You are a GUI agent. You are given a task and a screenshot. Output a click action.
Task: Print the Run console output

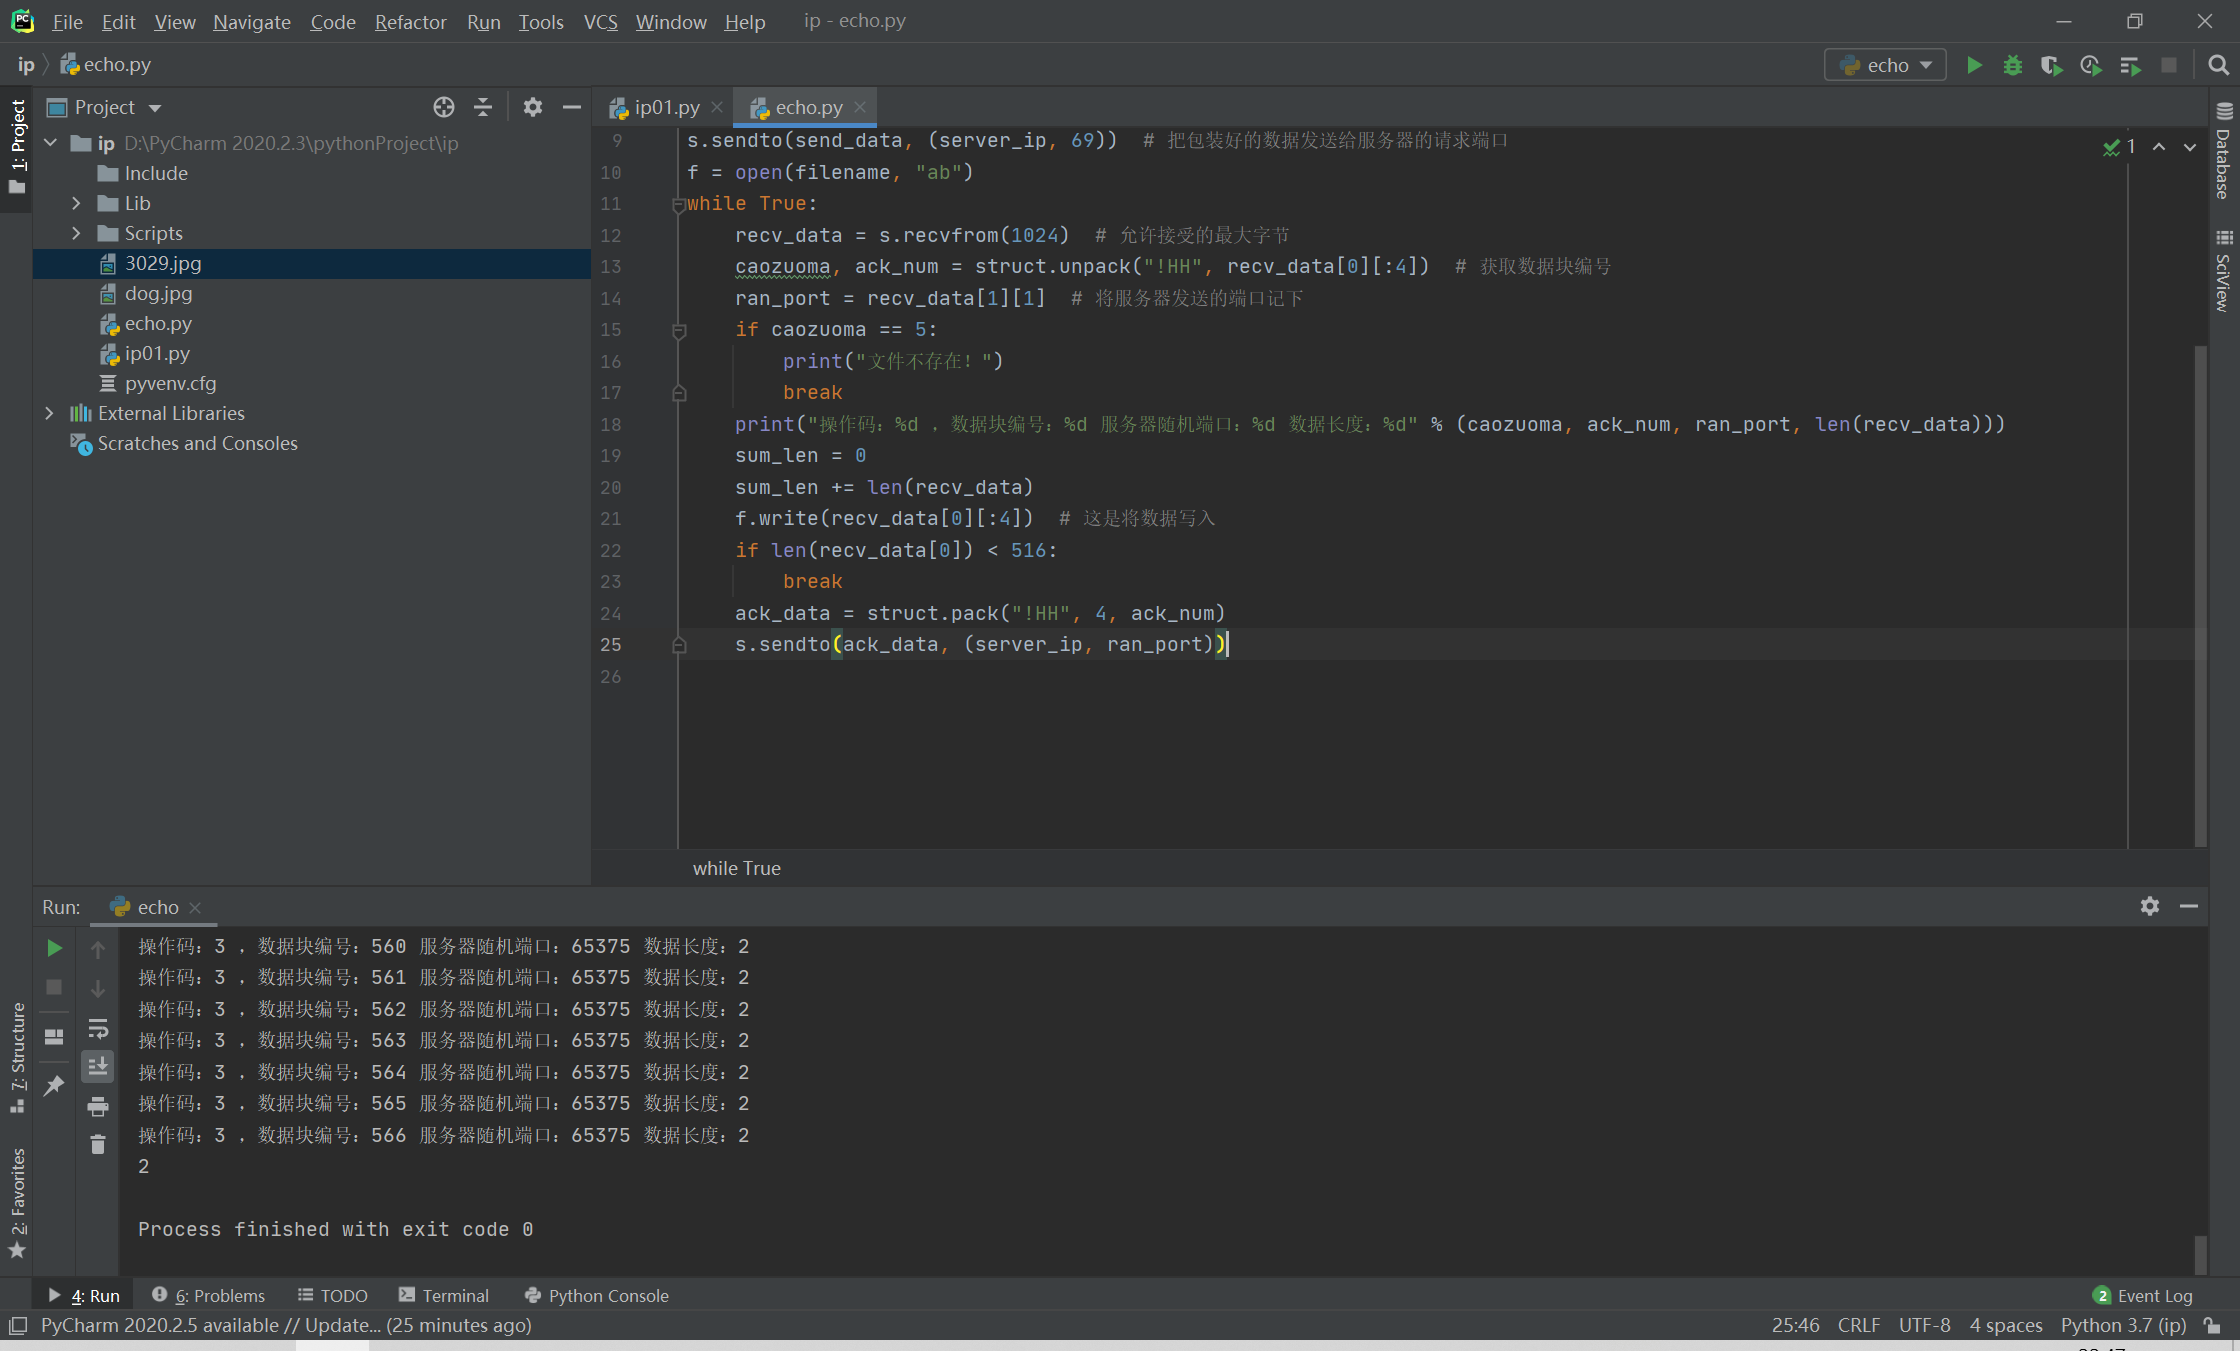[98, 1107]
